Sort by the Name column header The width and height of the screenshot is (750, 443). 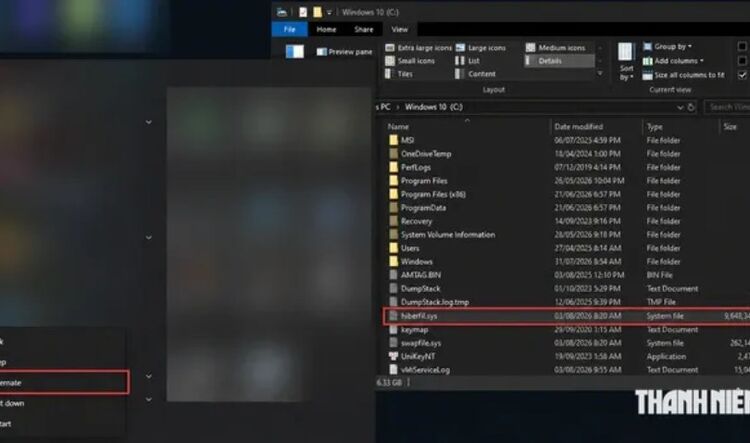coord(398,127)
